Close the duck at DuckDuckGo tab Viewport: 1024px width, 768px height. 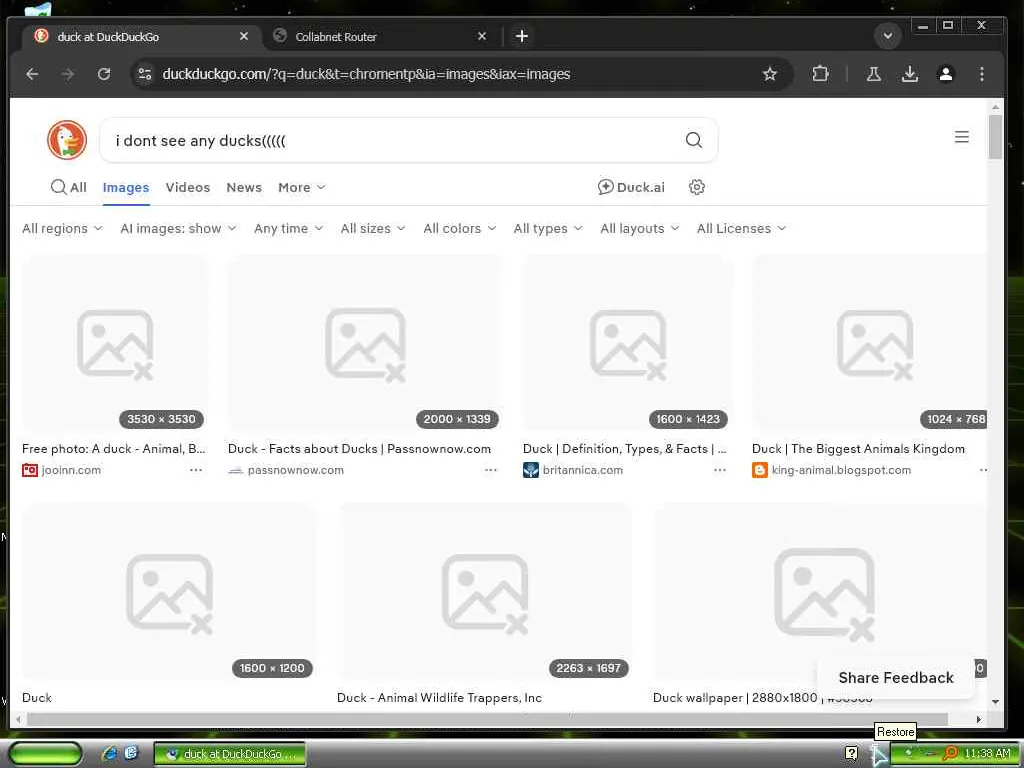[244, 37]
